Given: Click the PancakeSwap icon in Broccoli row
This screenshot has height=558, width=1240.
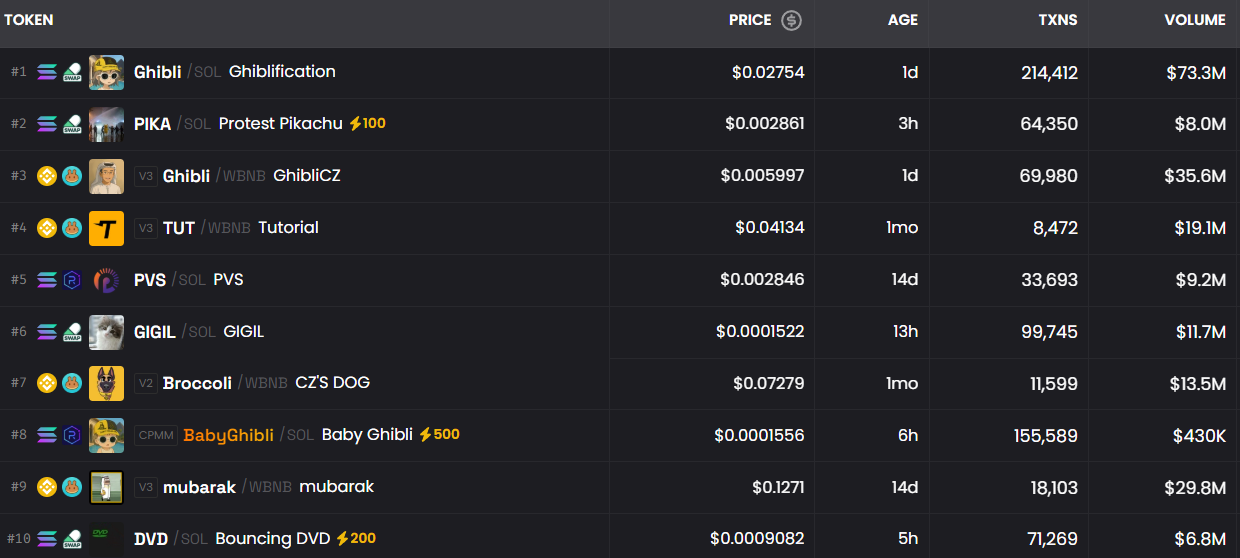Looking at the screenshot, I should pyautogui.click(x=72, y=383).
